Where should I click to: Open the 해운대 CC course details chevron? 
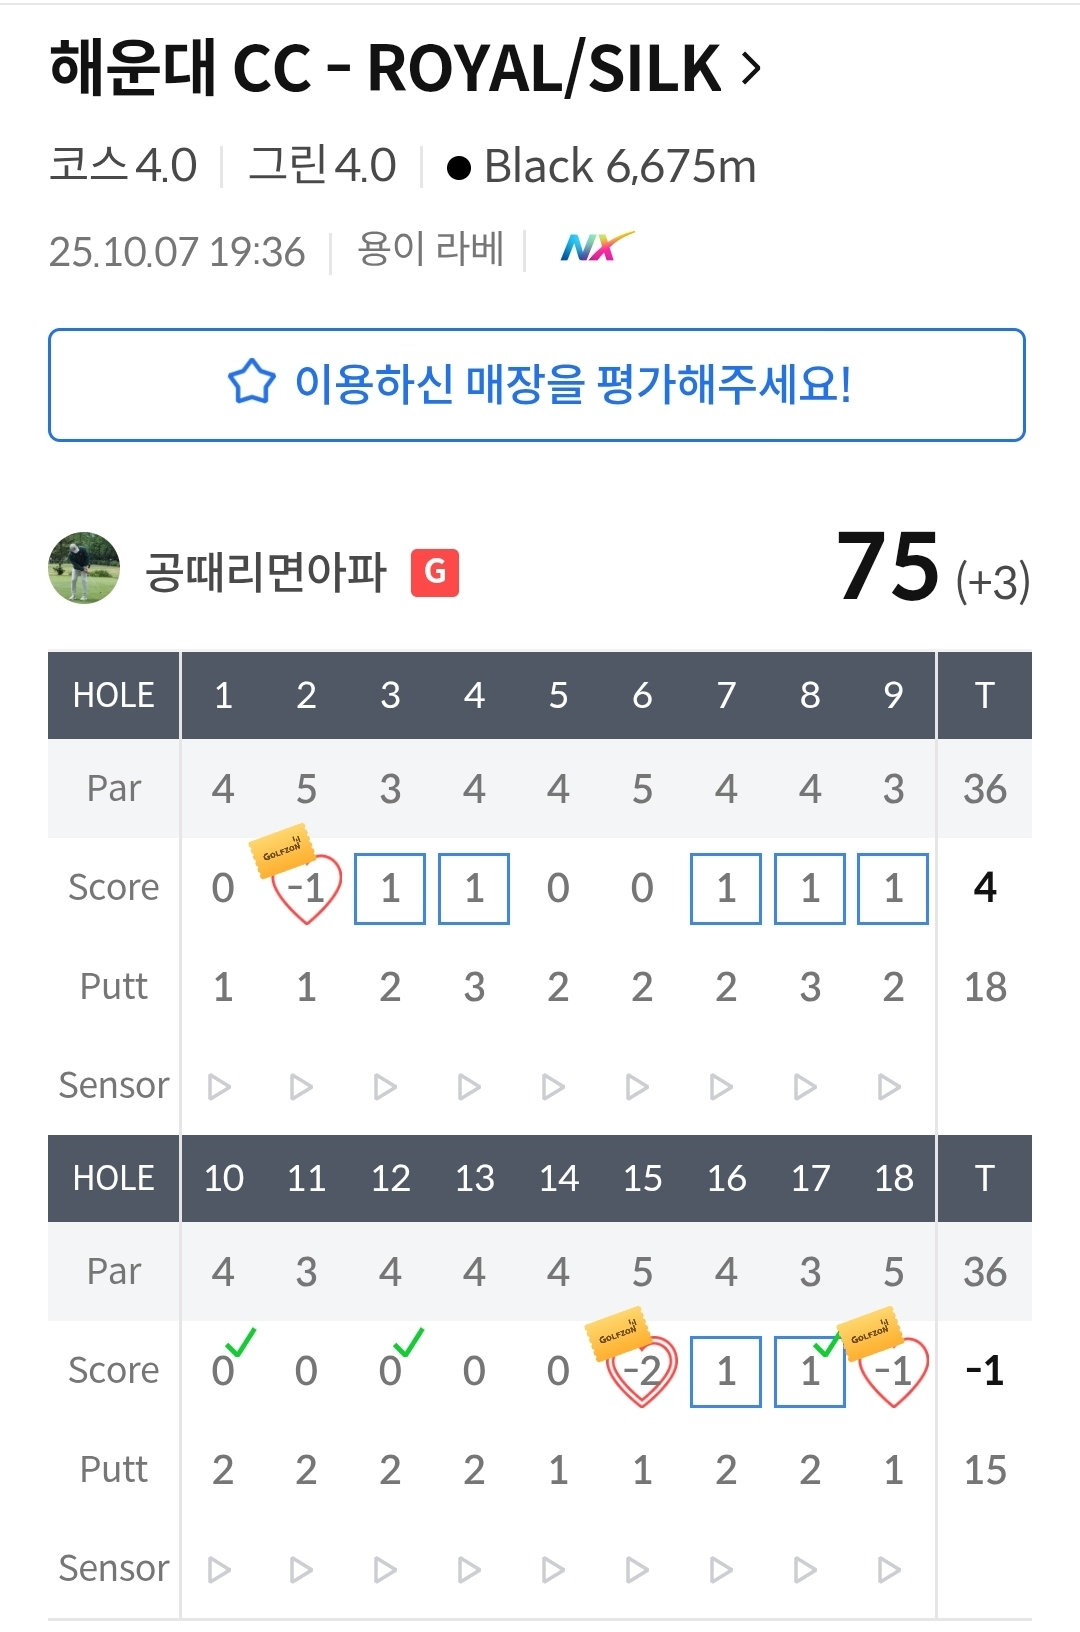tap(751, 69)
